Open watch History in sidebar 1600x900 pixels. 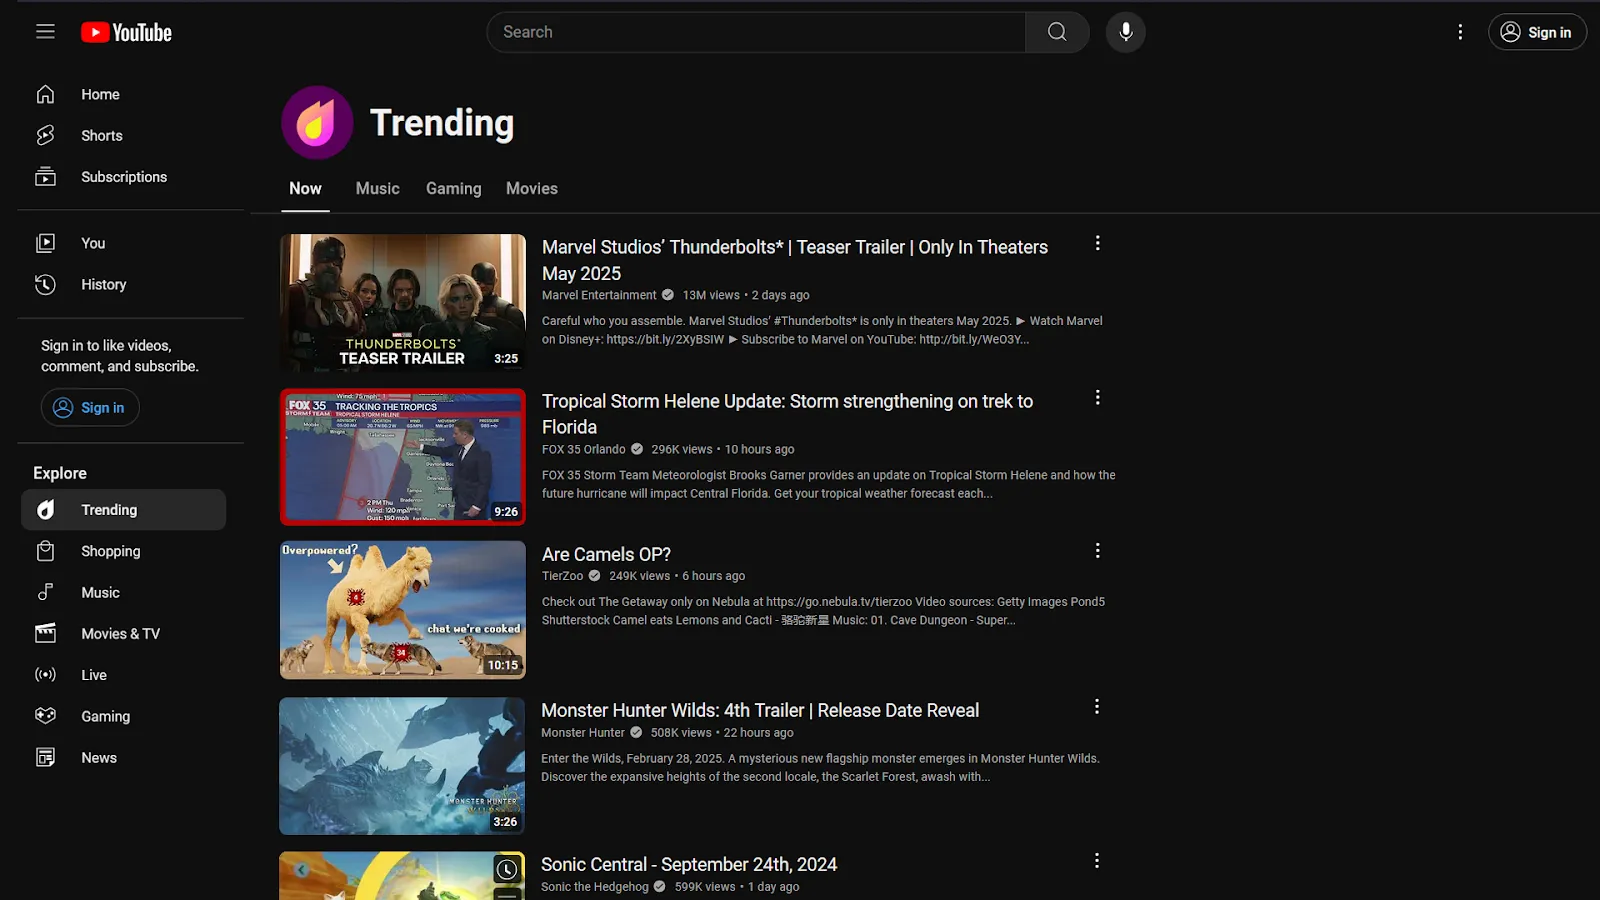pyautogui.click(x=103, y=285)
